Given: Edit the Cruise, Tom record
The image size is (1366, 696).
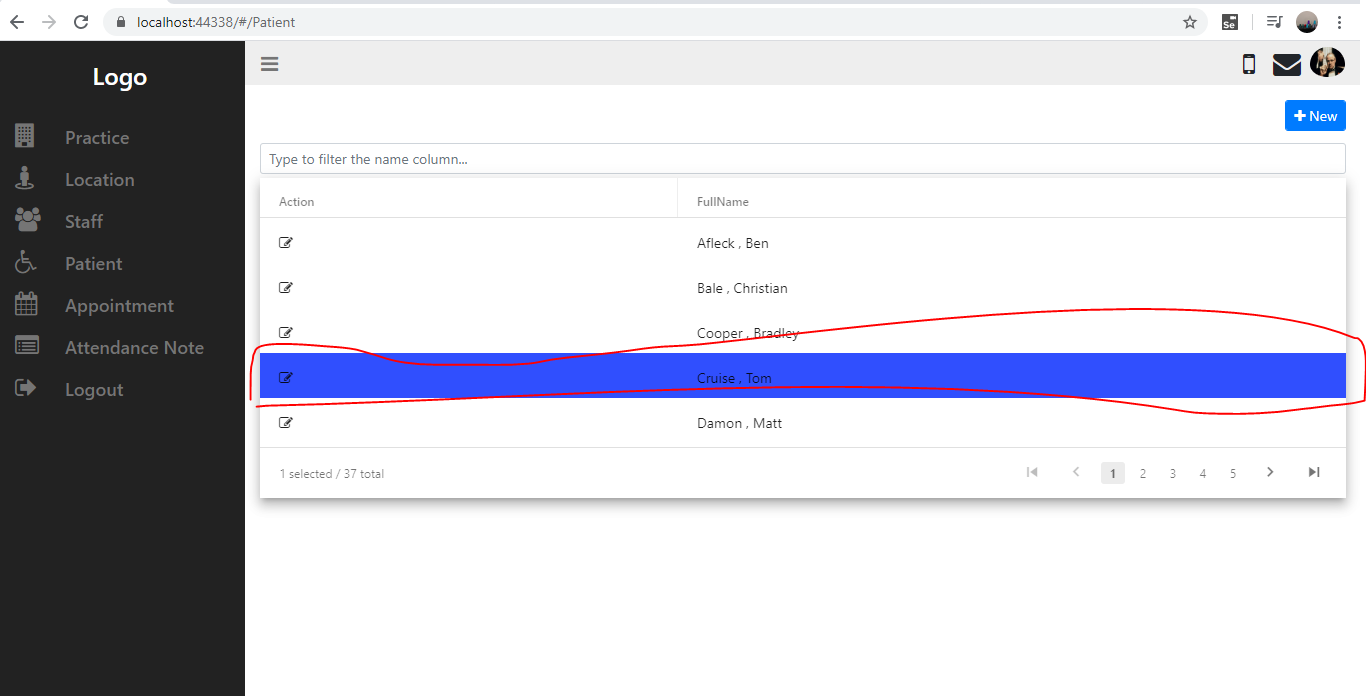Looking at the screenshot, I should (285, 377).
